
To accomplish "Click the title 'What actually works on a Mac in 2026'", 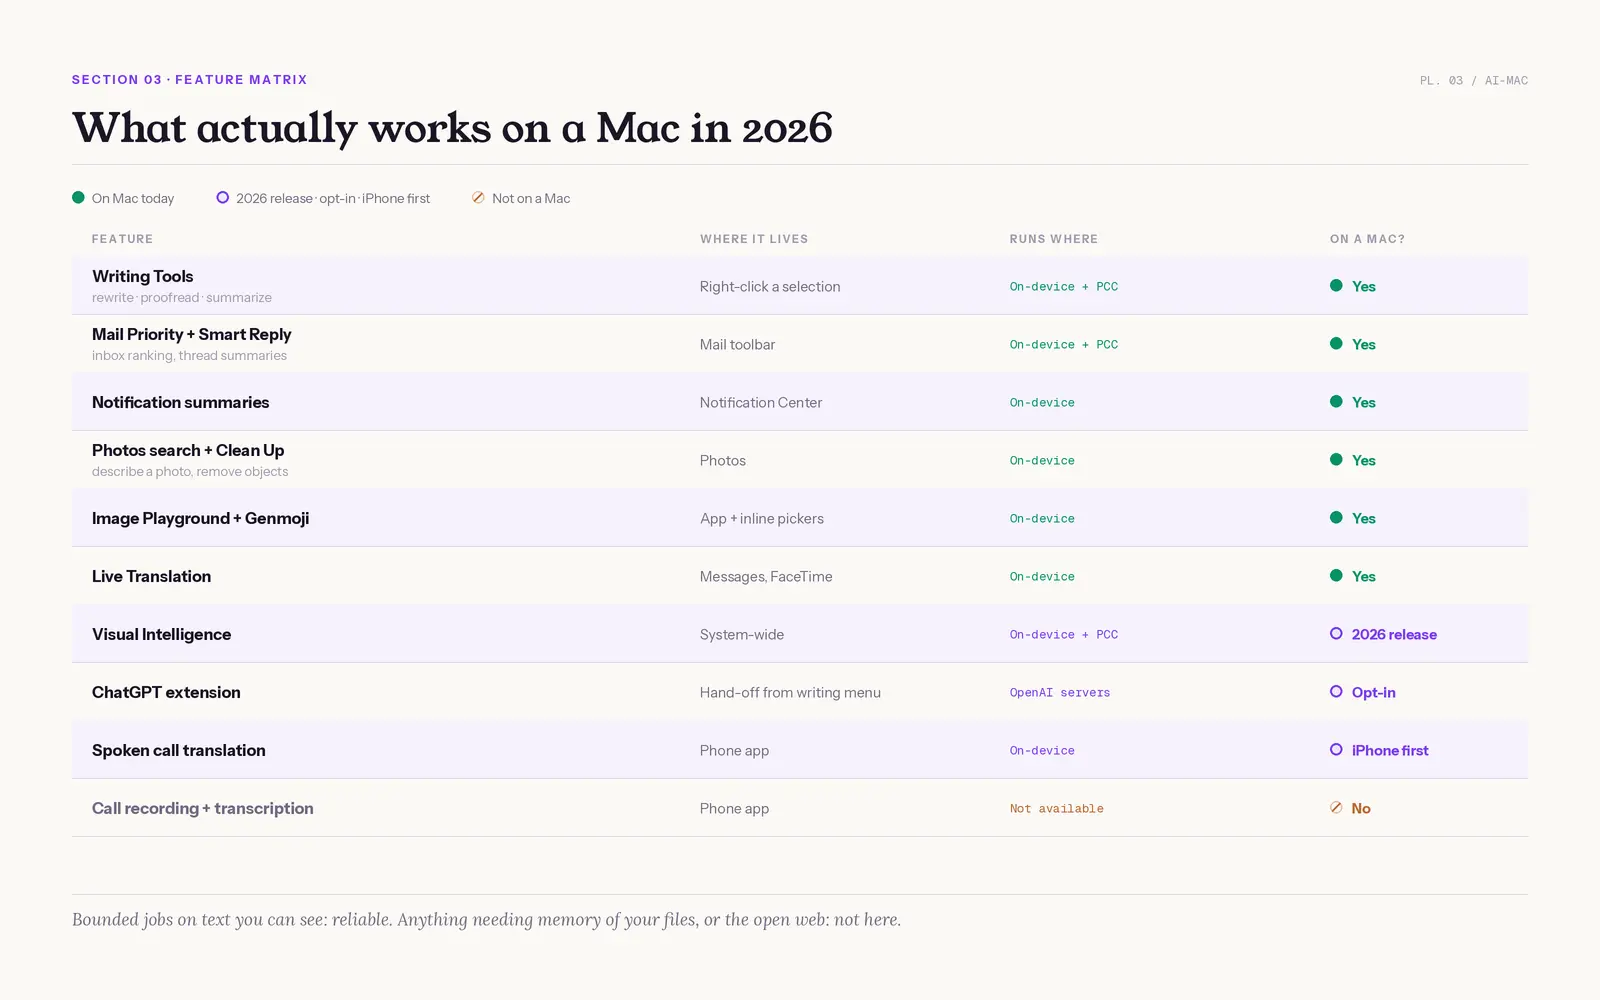I will tap(452, 128).
